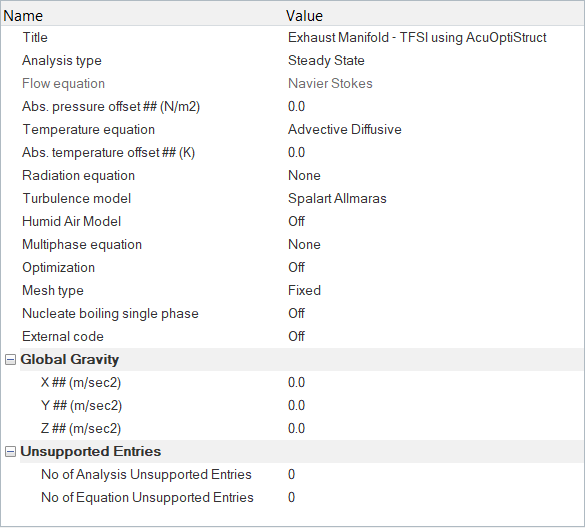Open the Advective Diffusive value
The width and height of the screenshot is (585, 528).
pos(345,129)
